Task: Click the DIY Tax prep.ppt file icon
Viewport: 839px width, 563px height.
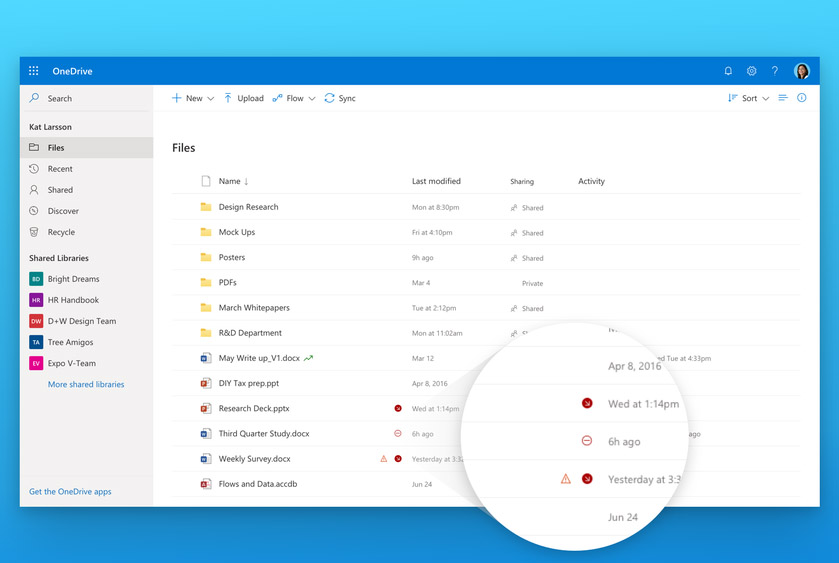Action: pyautogui.click(x=205, y=383)
